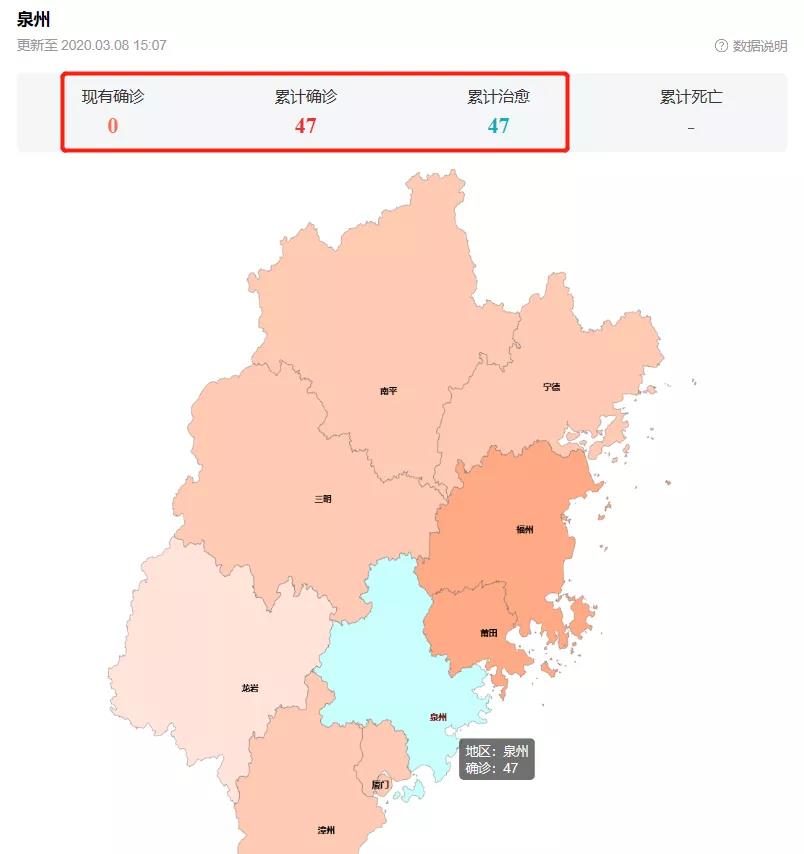Select the 现有确诊 statistic label
Screen dimensions: 804x854
pos(113,97)
